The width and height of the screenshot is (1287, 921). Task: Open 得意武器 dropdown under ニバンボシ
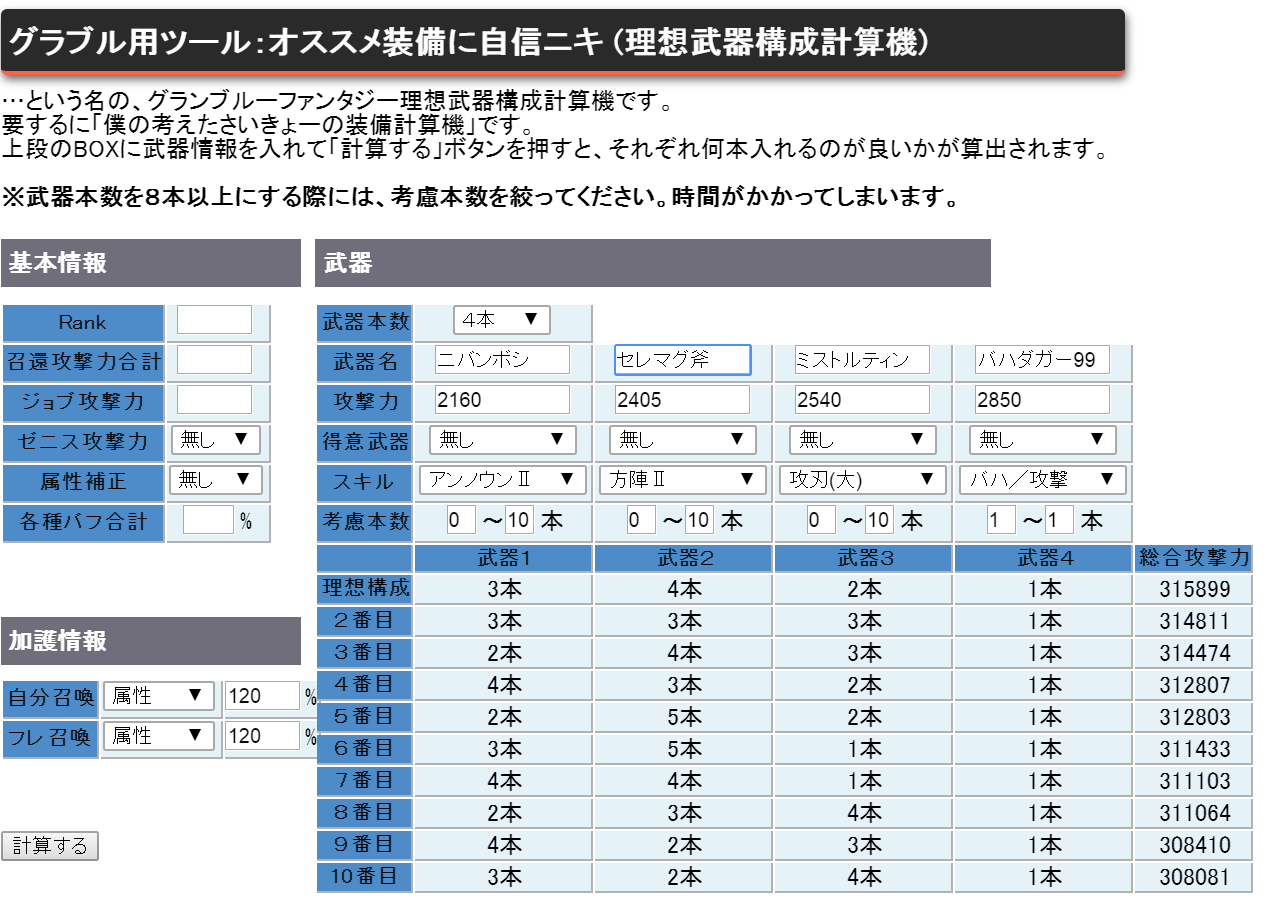(x=503, y=440)
